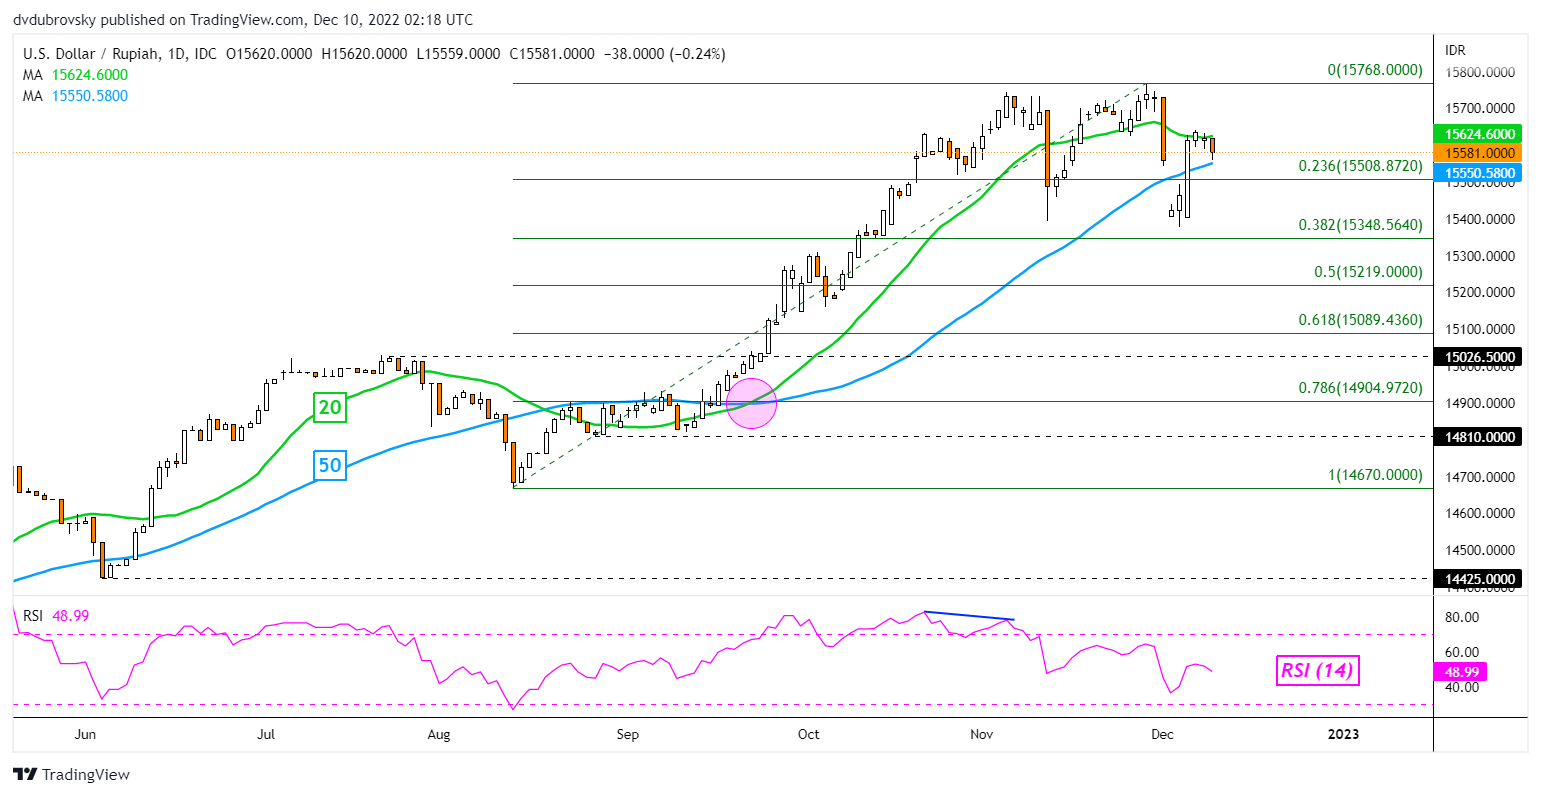The height and width of the screenshot is (796, 1541).
Task: Click the Dec label on time axis
Action: click(1163, 735)
